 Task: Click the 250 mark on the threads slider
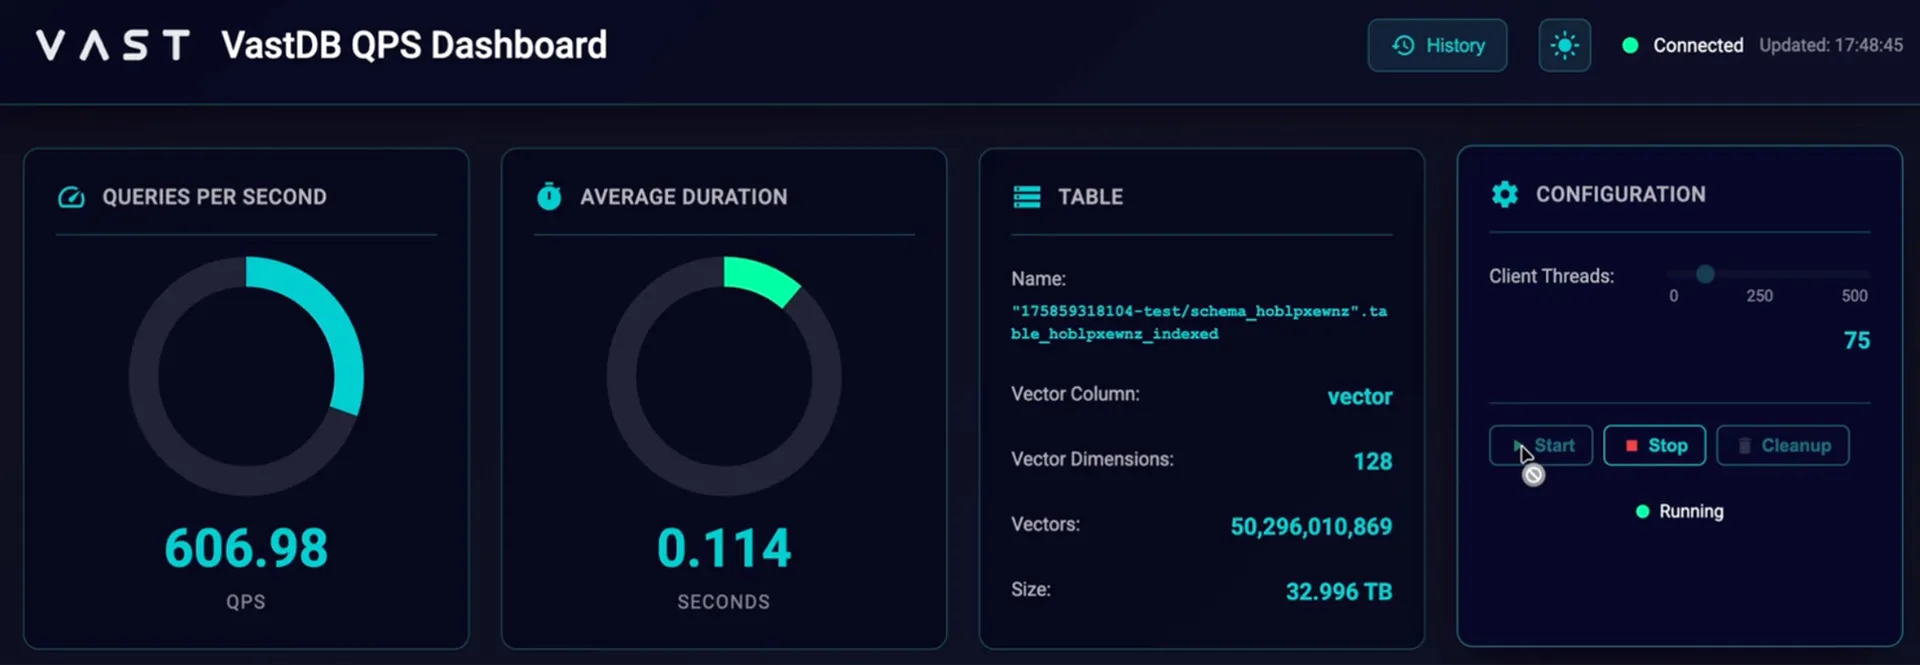coord(1759,296)
